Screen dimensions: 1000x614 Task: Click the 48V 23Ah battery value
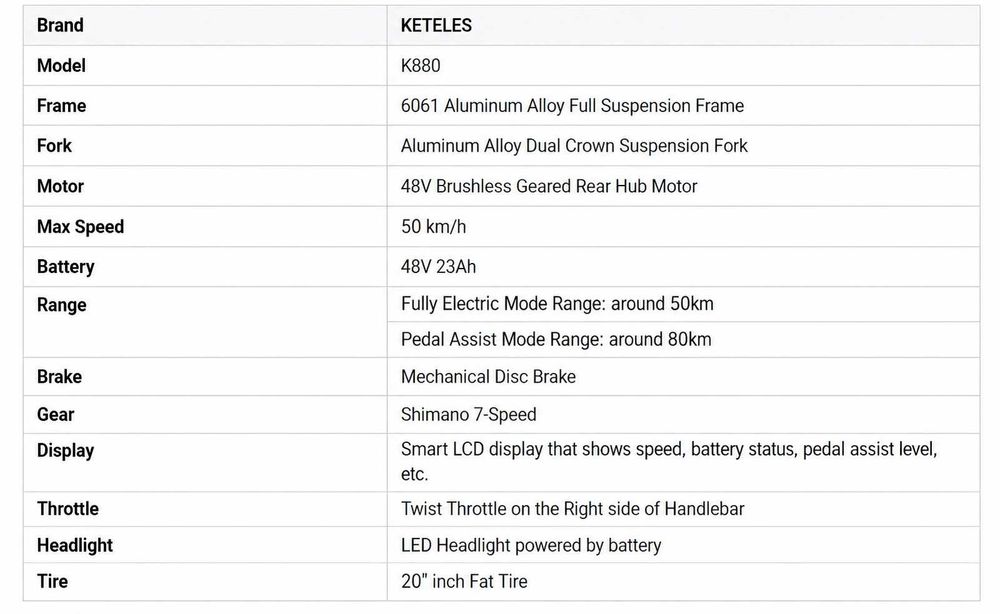pyautogui.click(x=438, y=267)
